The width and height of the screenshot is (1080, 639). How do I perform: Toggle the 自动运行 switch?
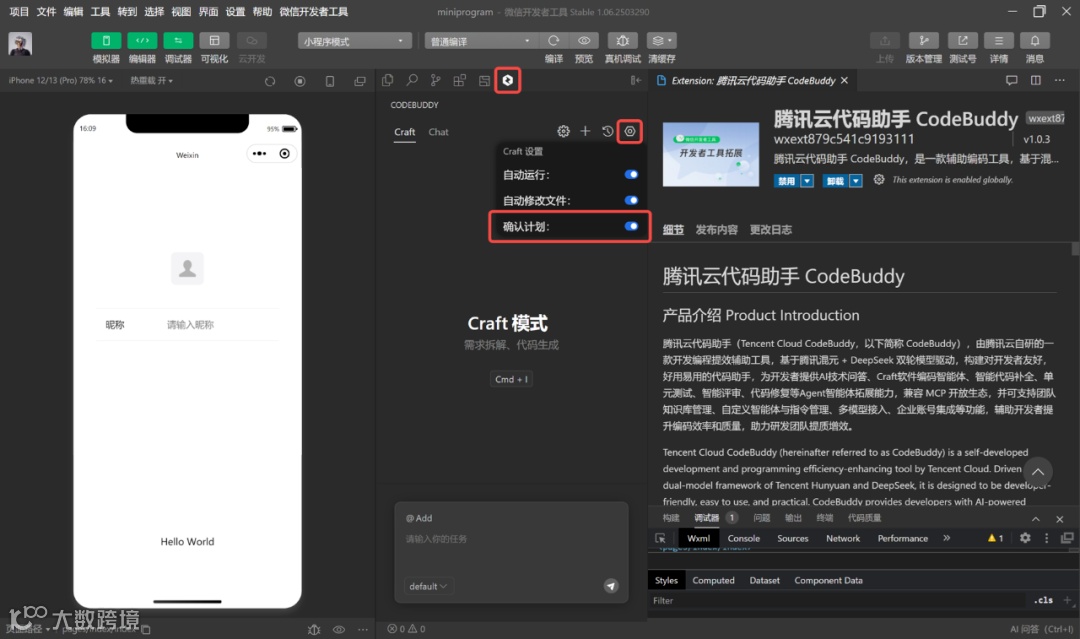coord(631,175)
